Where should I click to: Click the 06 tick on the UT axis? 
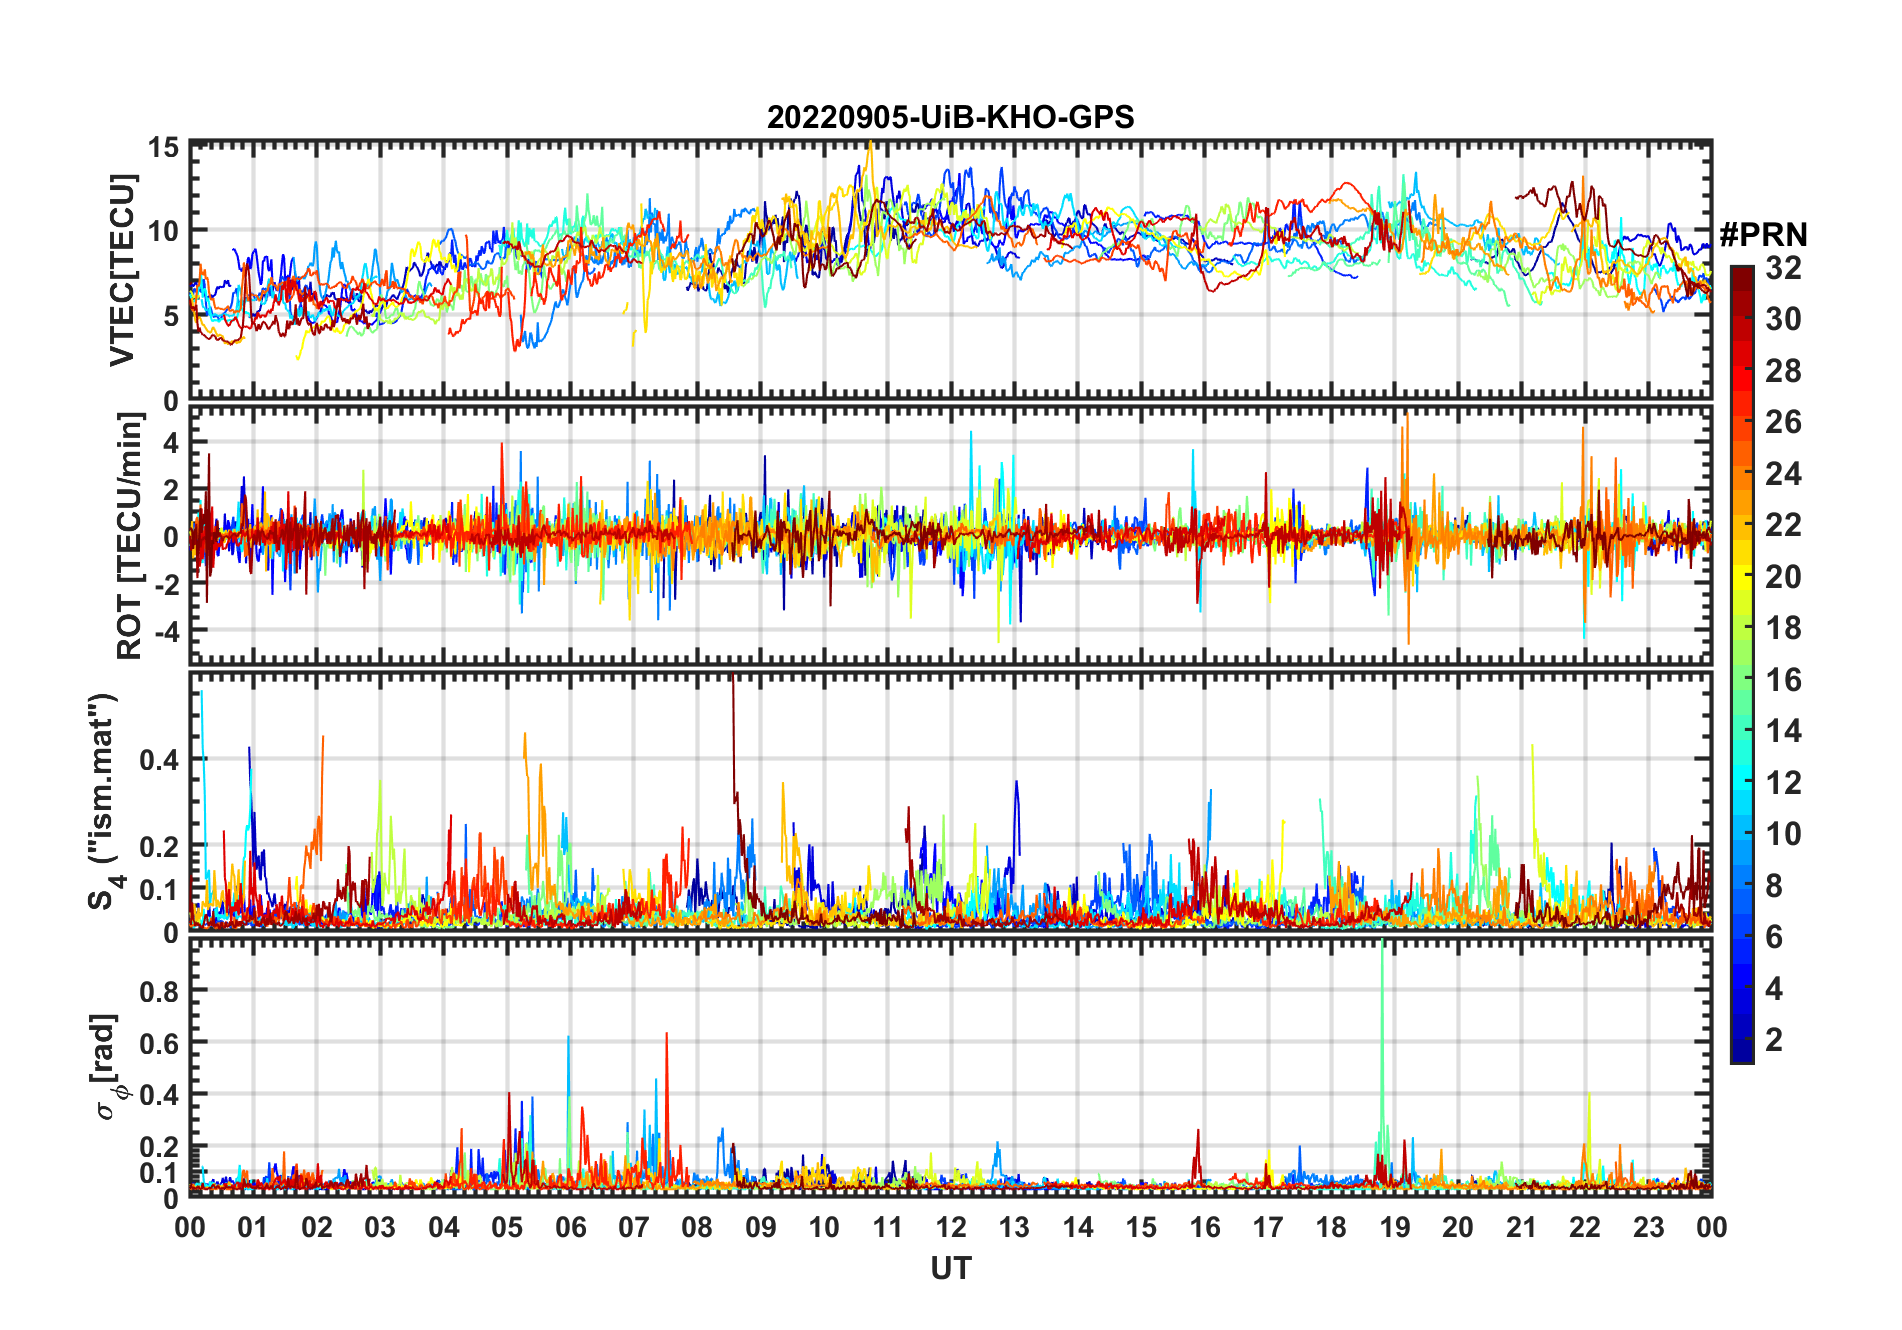tap(570, 1227)
